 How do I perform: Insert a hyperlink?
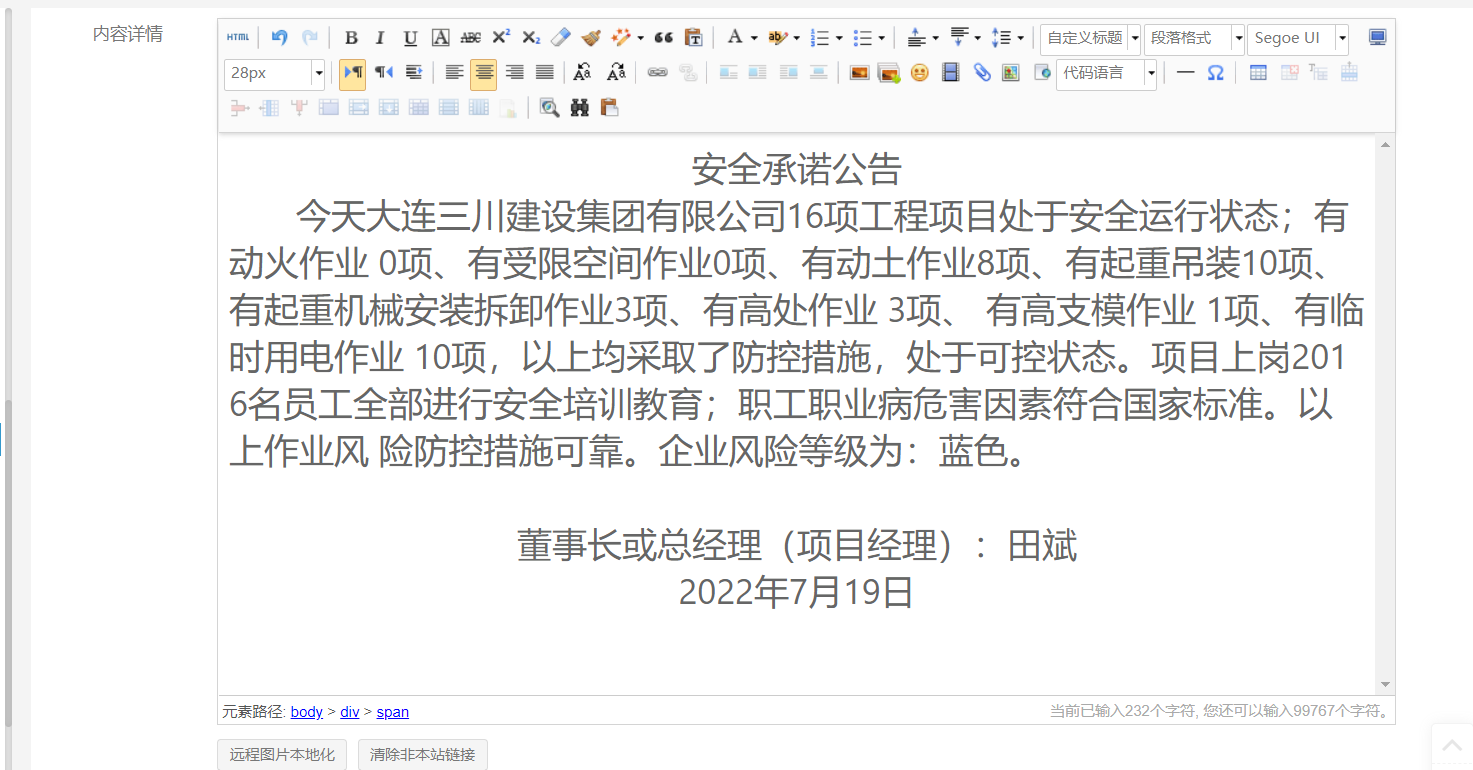tap(657, 73)
